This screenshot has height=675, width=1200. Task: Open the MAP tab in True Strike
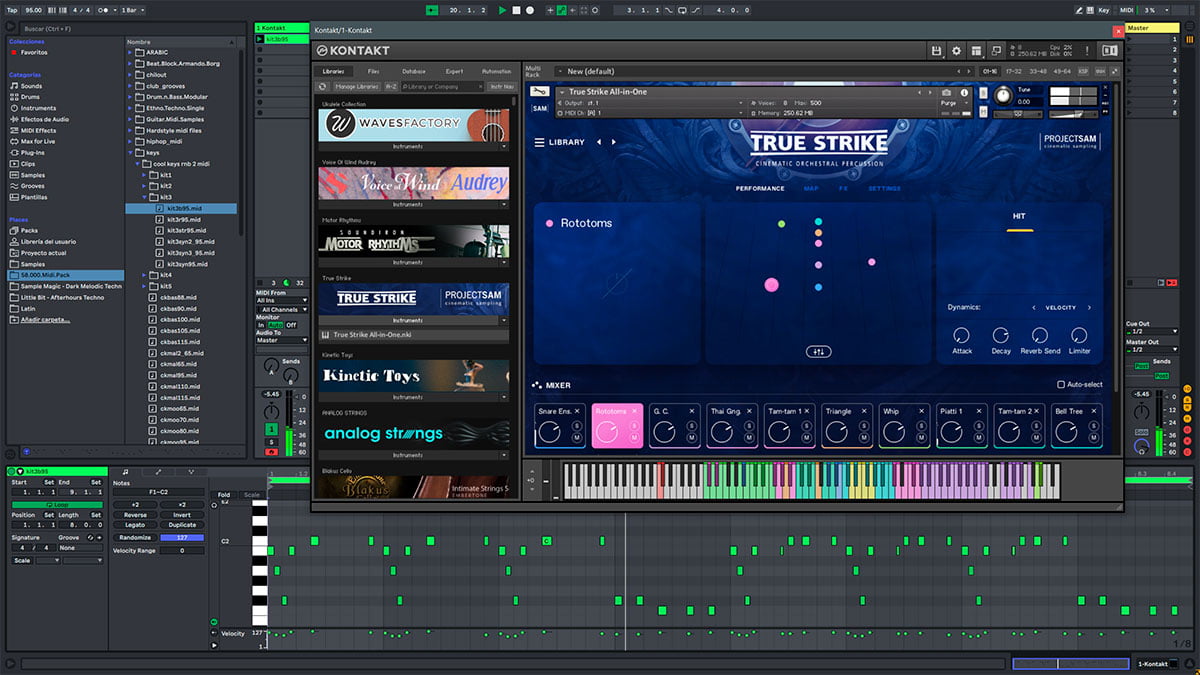(x=811, y=188)
